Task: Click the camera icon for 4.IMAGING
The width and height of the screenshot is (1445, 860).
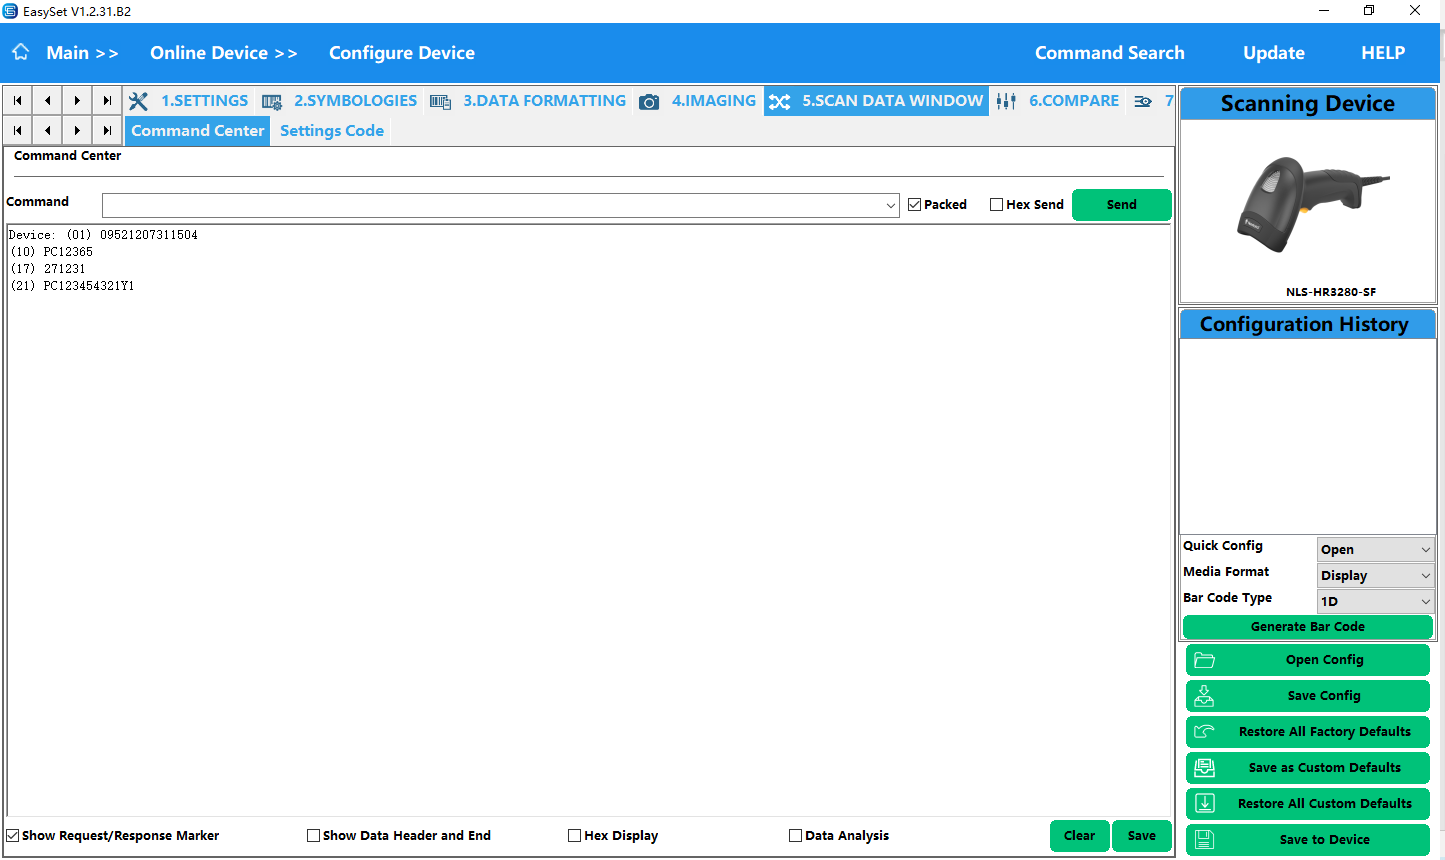Action: pos(649,101)
